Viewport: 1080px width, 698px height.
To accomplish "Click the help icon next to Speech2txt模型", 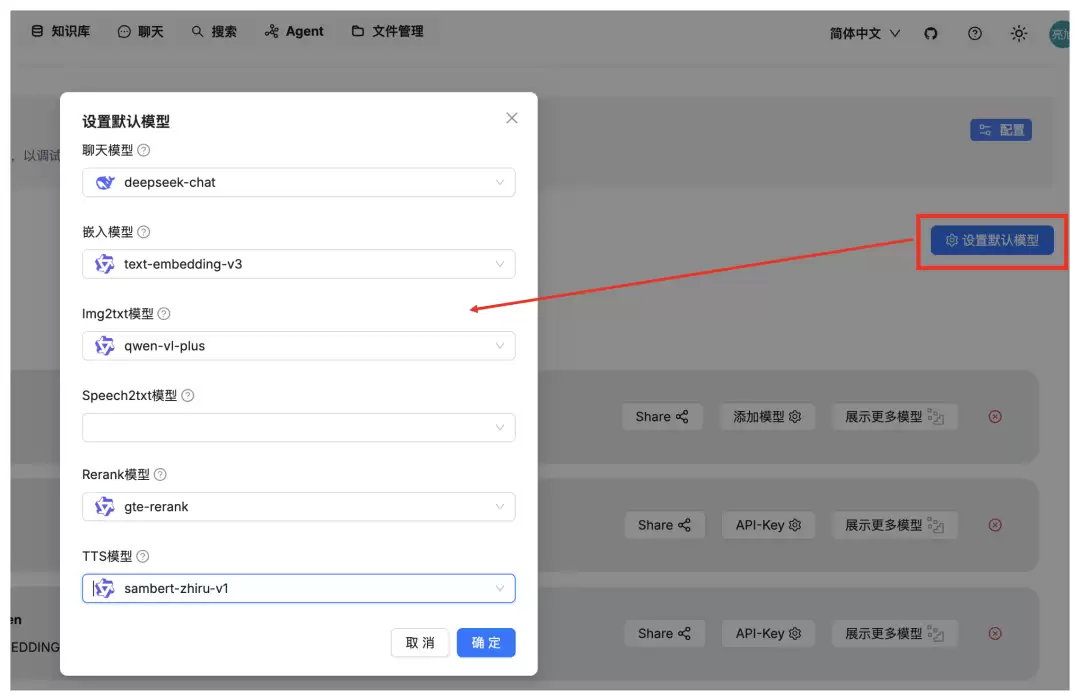I will [187, 396].
